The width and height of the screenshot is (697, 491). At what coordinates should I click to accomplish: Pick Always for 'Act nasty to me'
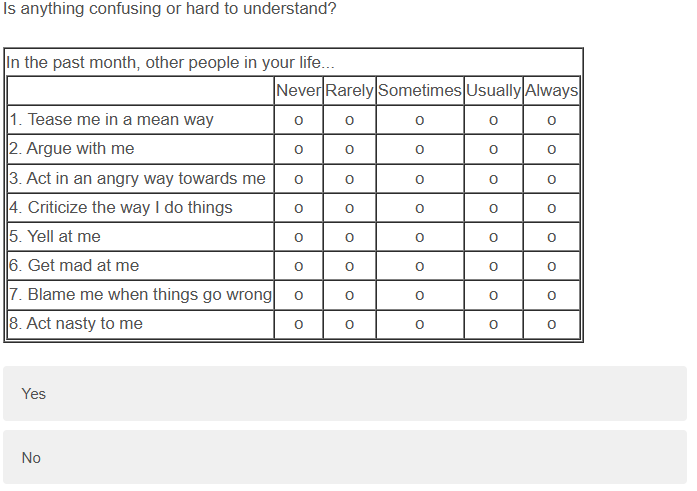click(551, 324)
